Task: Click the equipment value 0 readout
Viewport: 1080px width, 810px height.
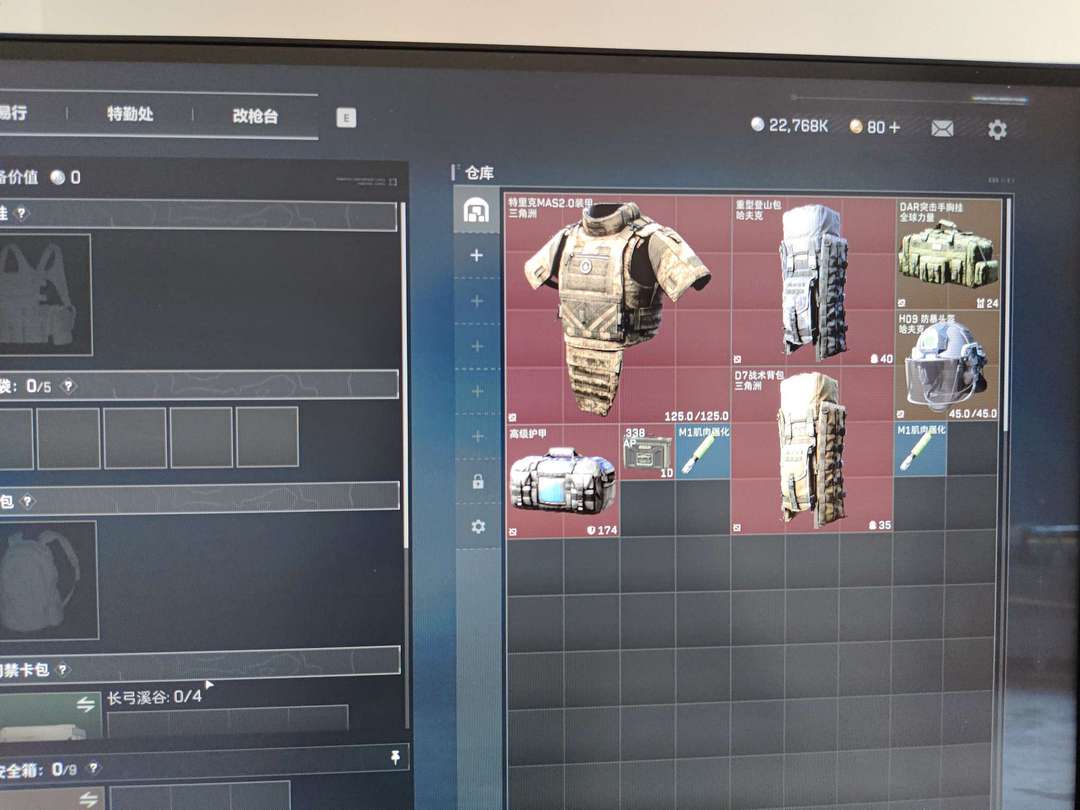Action: pyautogui.click(x=75, y=178)
